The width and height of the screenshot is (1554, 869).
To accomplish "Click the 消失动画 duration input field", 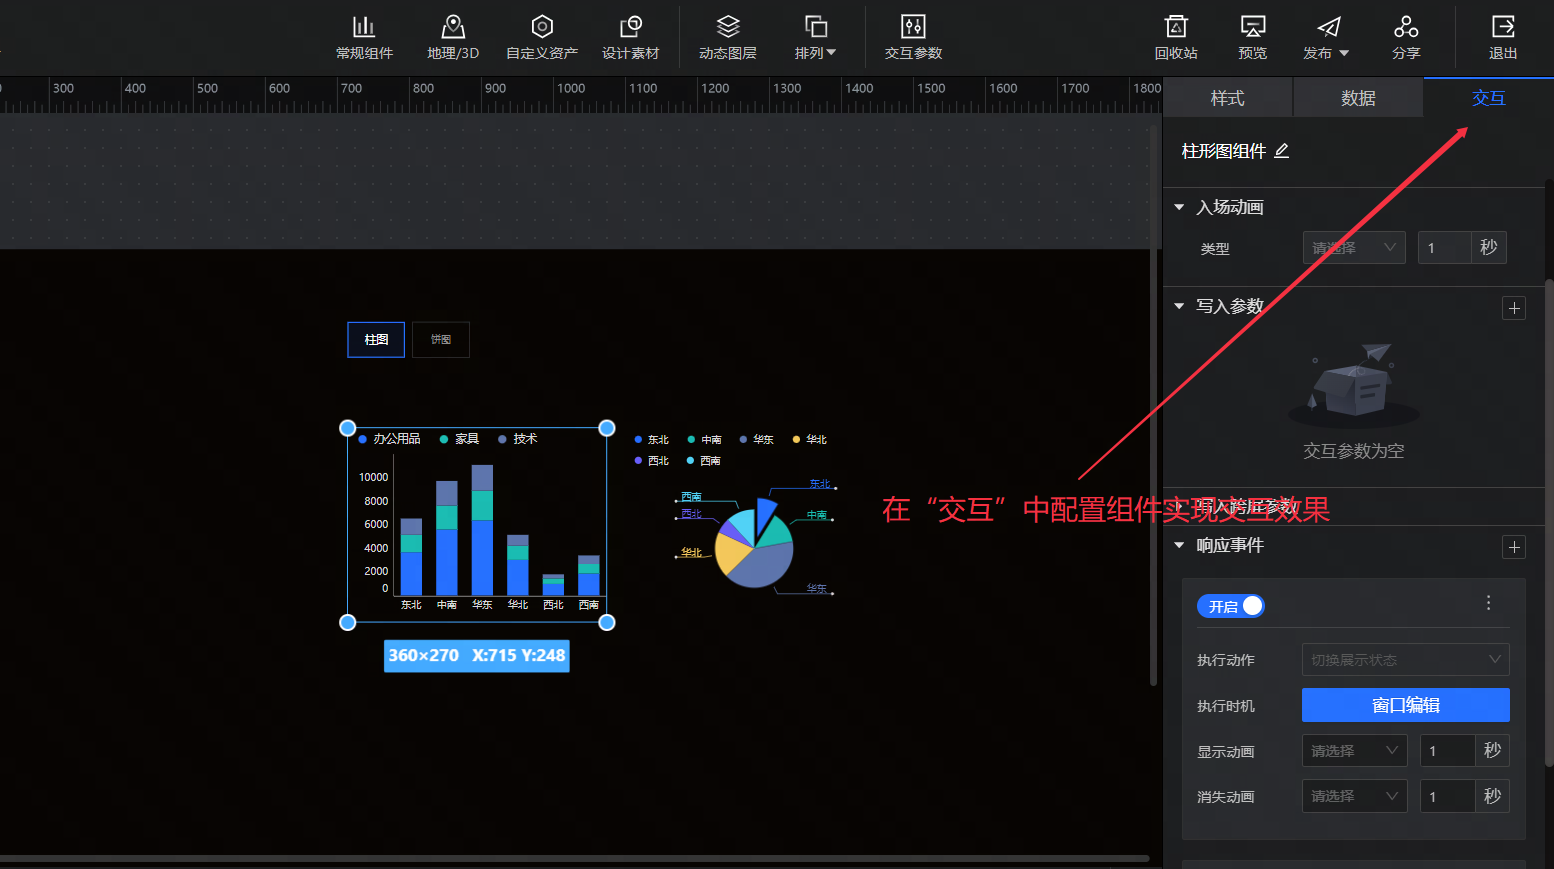I will click(x=1447, y=797).
